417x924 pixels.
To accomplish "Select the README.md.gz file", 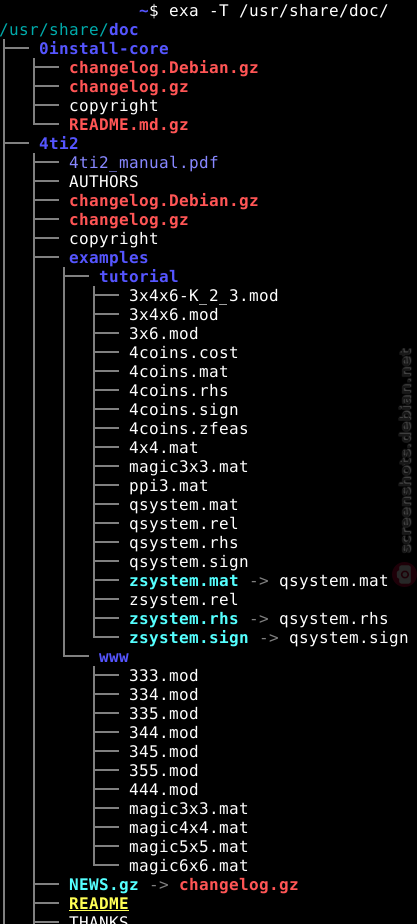I will point(128,124).
